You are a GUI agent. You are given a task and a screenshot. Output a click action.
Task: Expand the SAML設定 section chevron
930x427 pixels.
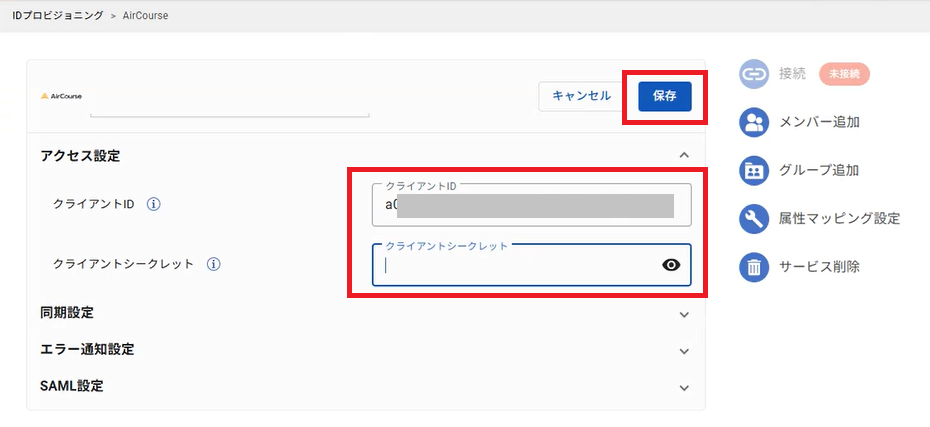tap(684, 388)
